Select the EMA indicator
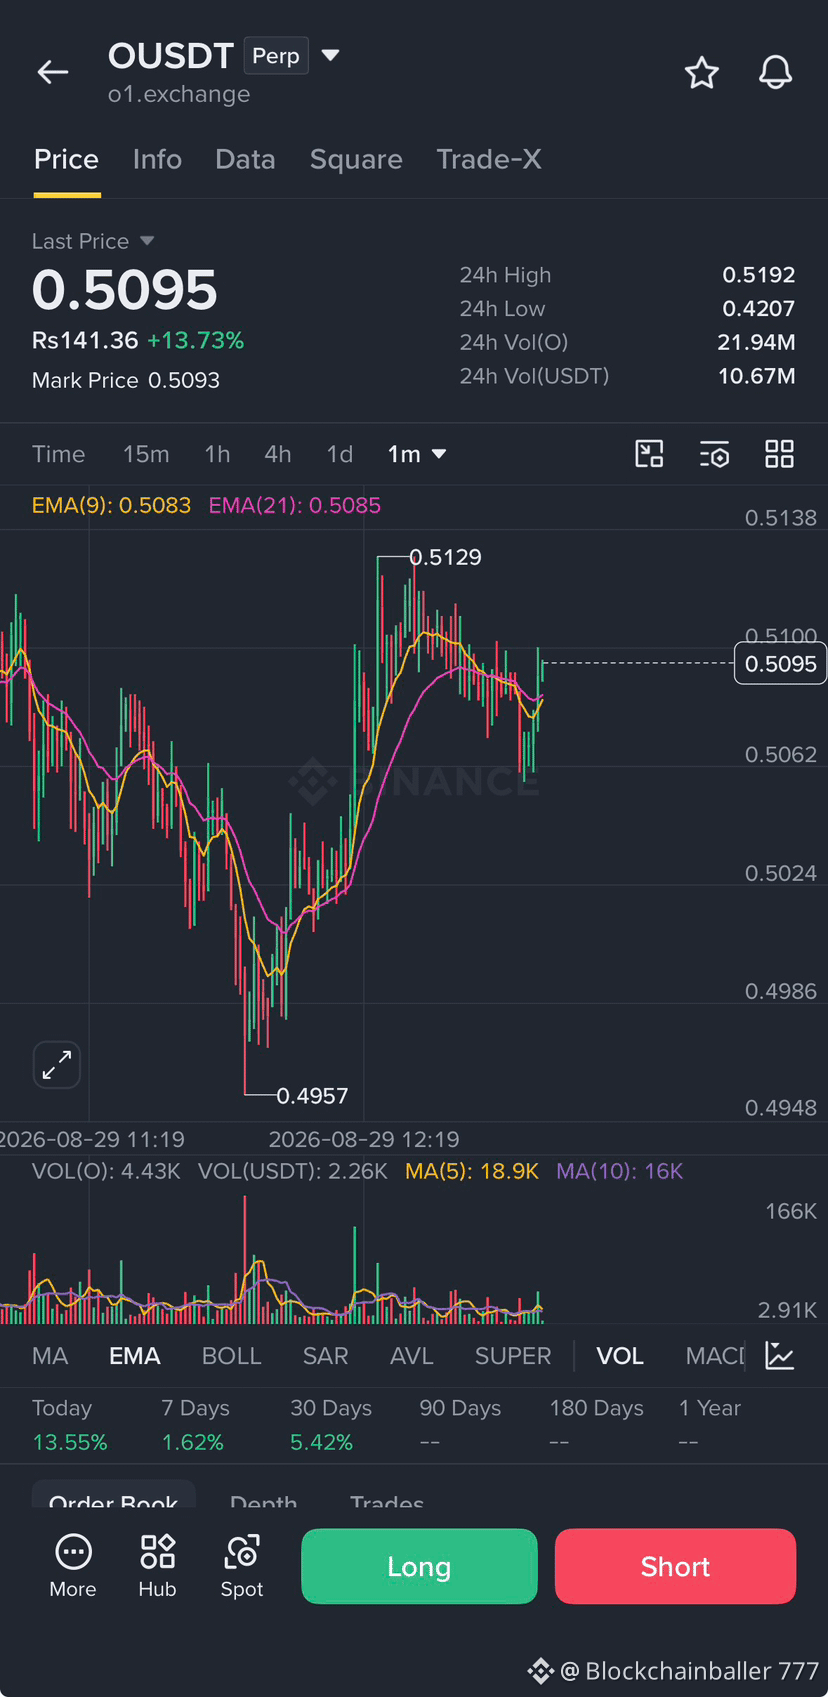Image resolution: width=828 pixels, height=1697 pixels. 135,1356
